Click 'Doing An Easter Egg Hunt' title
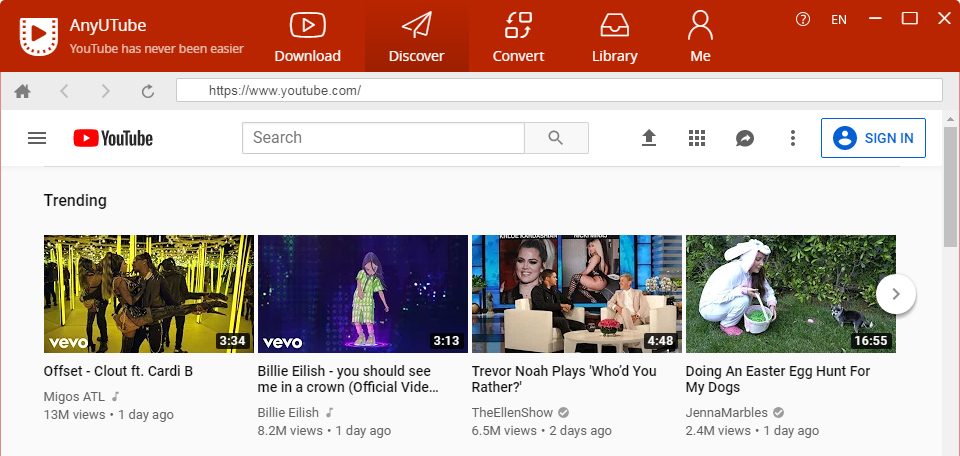Viewport: 960px width, 456px height. click(778, 379)
